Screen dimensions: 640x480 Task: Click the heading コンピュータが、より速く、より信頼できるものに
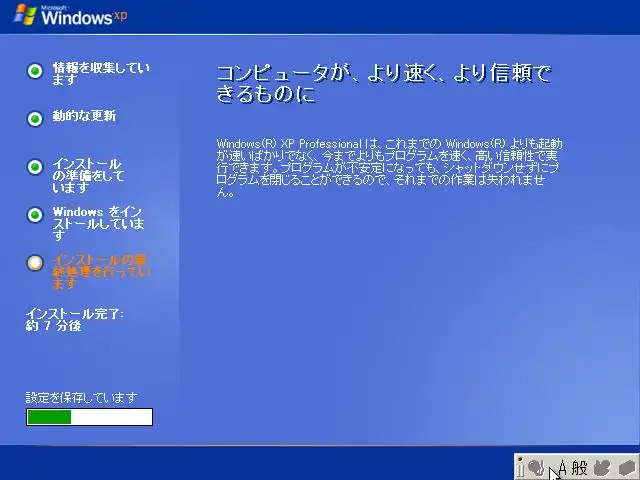click(384, 83)
